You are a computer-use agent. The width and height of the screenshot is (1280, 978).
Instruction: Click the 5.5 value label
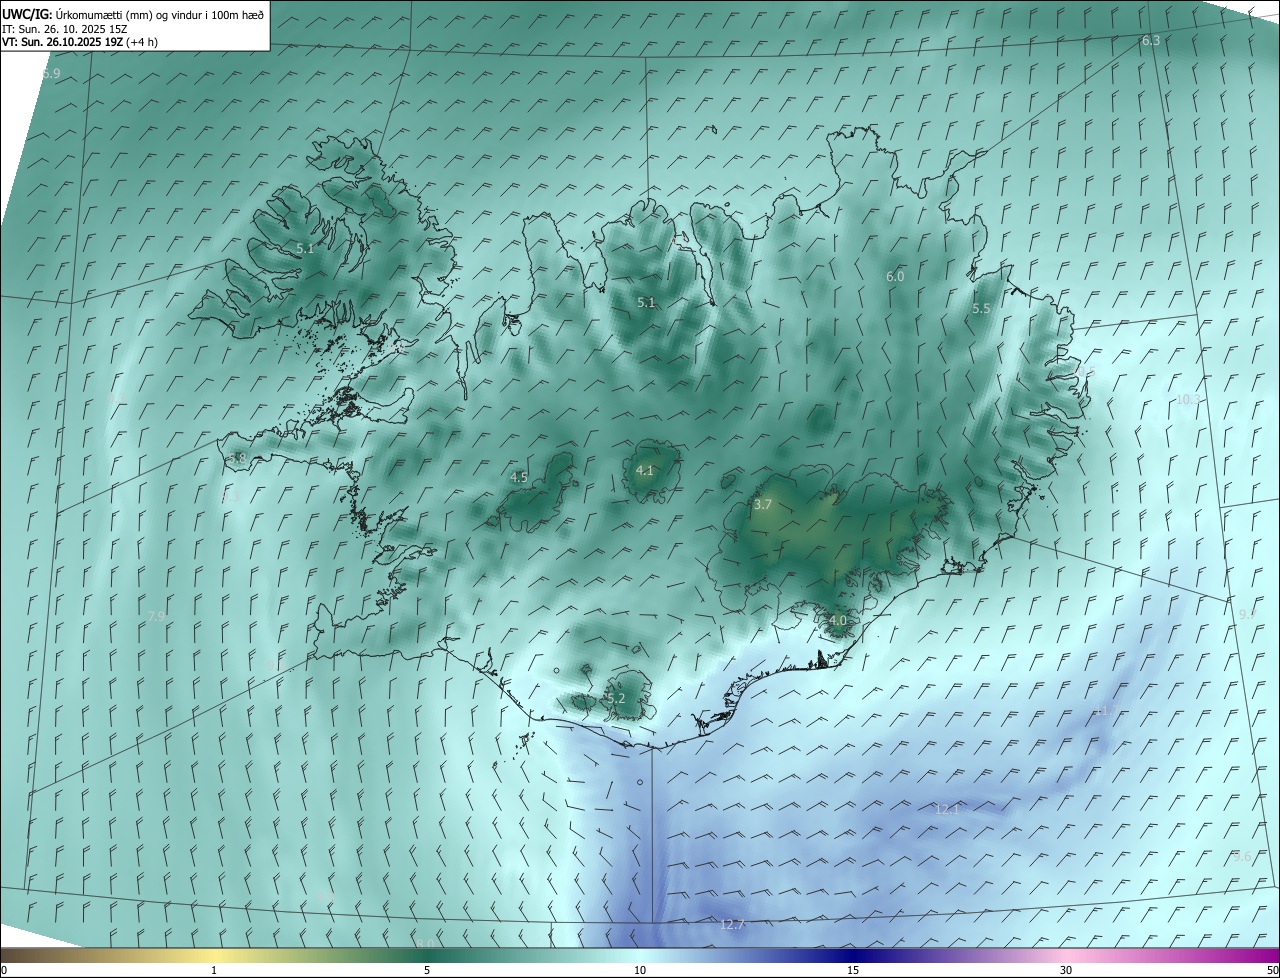(x=981, y=309)
